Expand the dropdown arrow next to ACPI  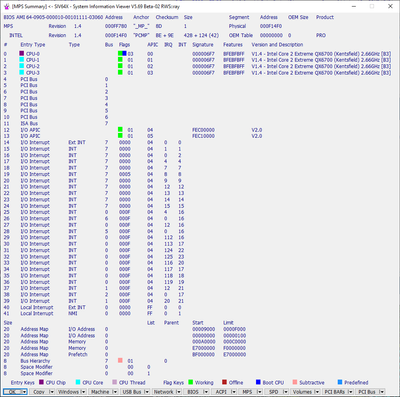click(234, 392)
